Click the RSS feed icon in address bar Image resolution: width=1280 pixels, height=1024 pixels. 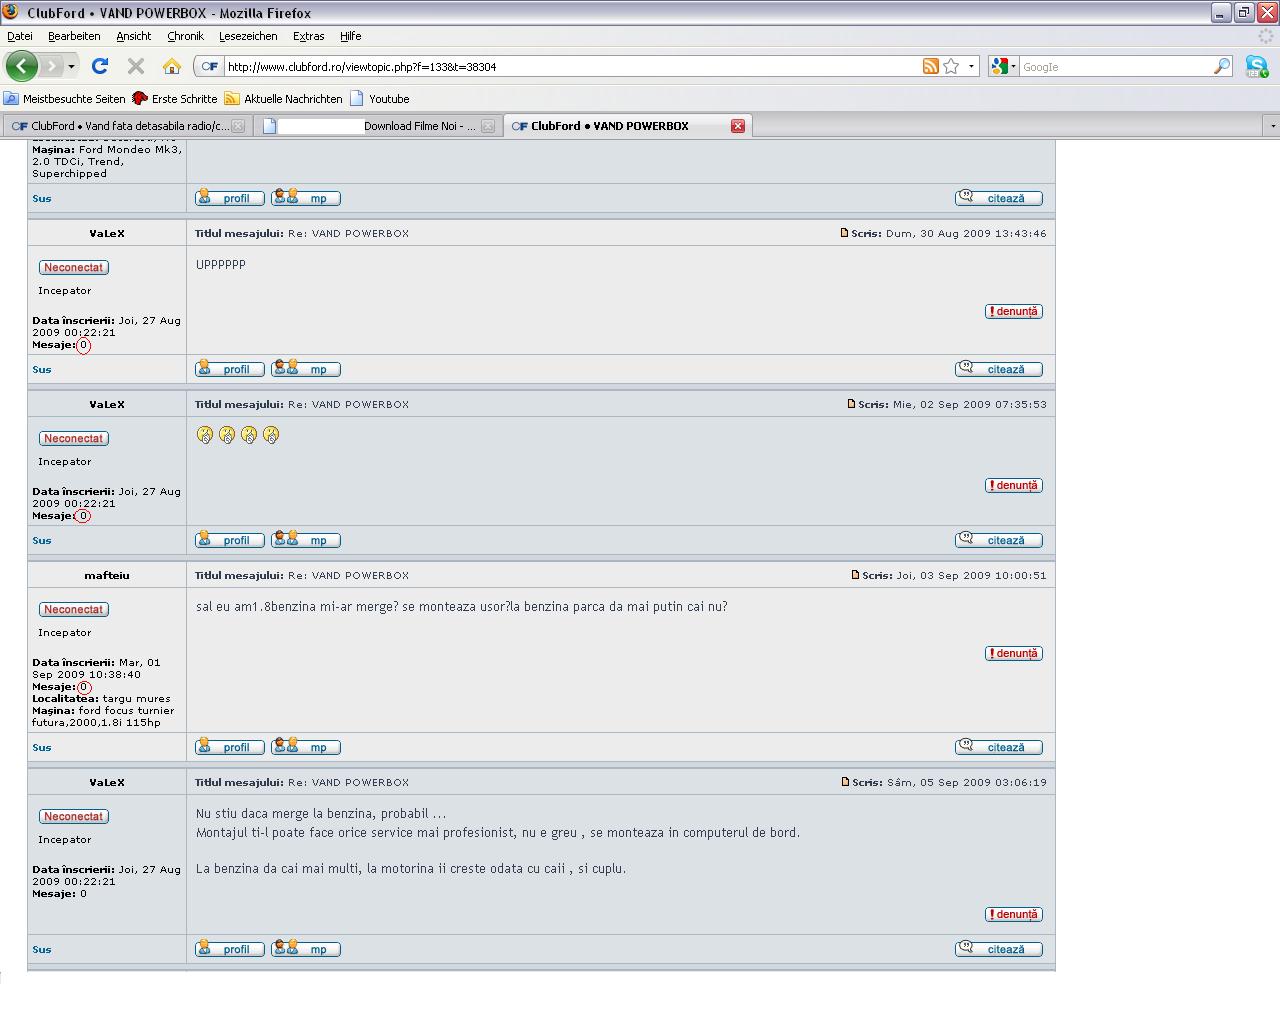click(x=930, y=67)
